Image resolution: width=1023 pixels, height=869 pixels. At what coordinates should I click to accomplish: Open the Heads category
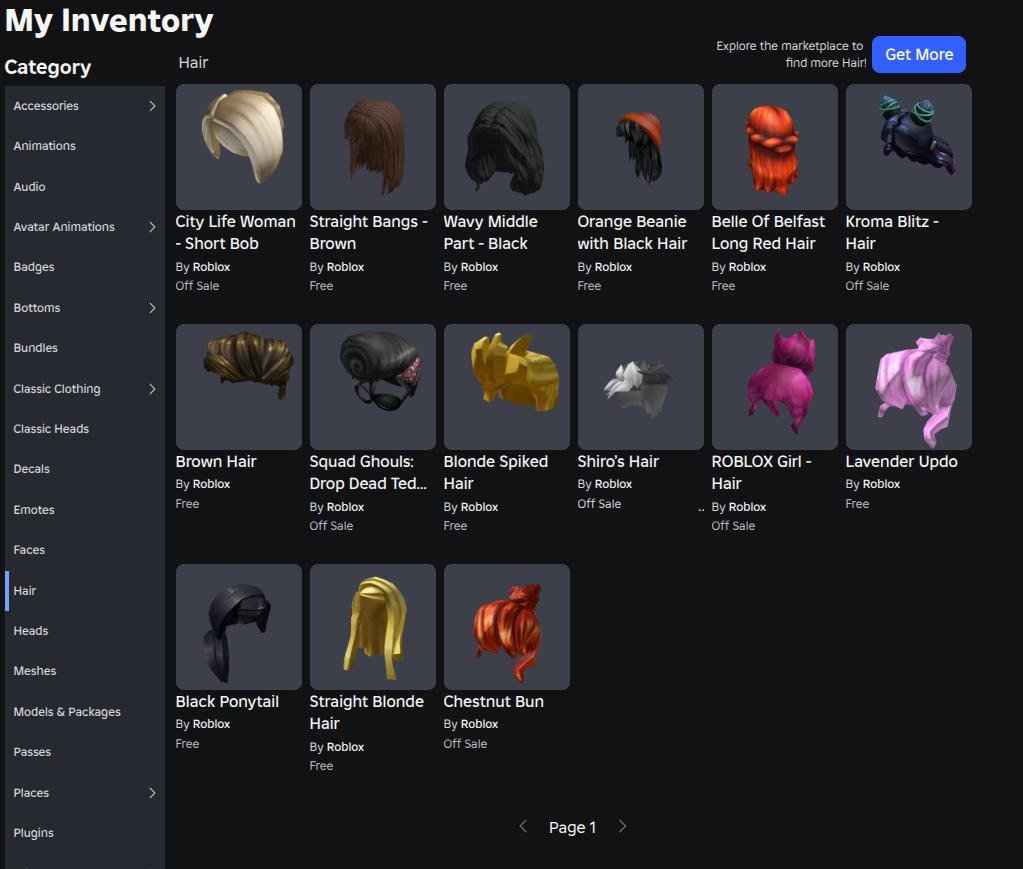tap(85, 631)
